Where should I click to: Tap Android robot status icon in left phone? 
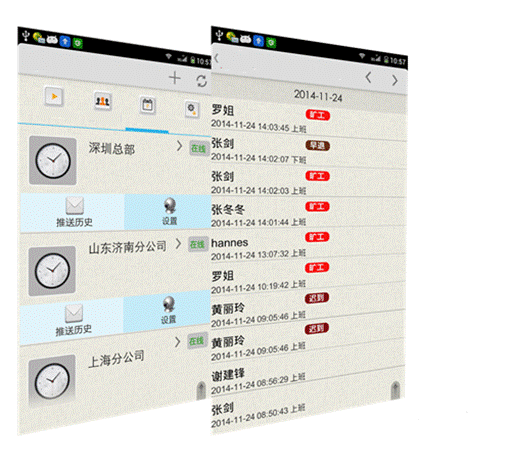[52, 40]
